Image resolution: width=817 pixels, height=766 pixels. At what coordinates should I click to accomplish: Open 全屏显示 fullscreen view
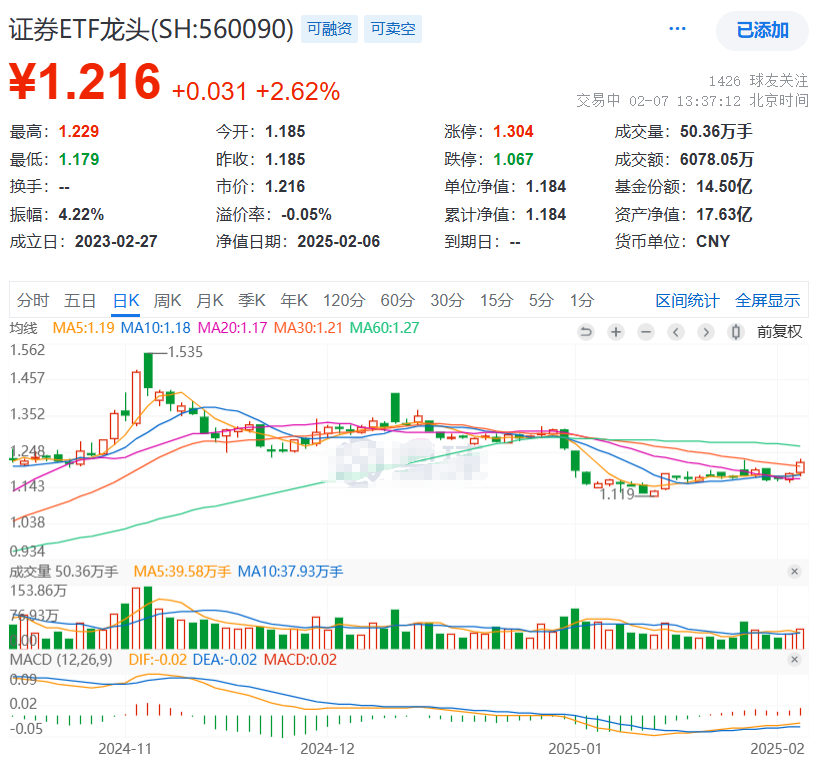(x=767, y=299)
